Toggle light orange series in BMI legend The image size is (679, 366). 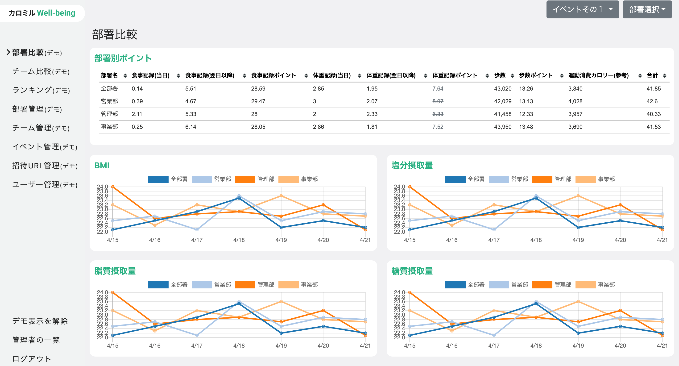[x=288, y=179]
